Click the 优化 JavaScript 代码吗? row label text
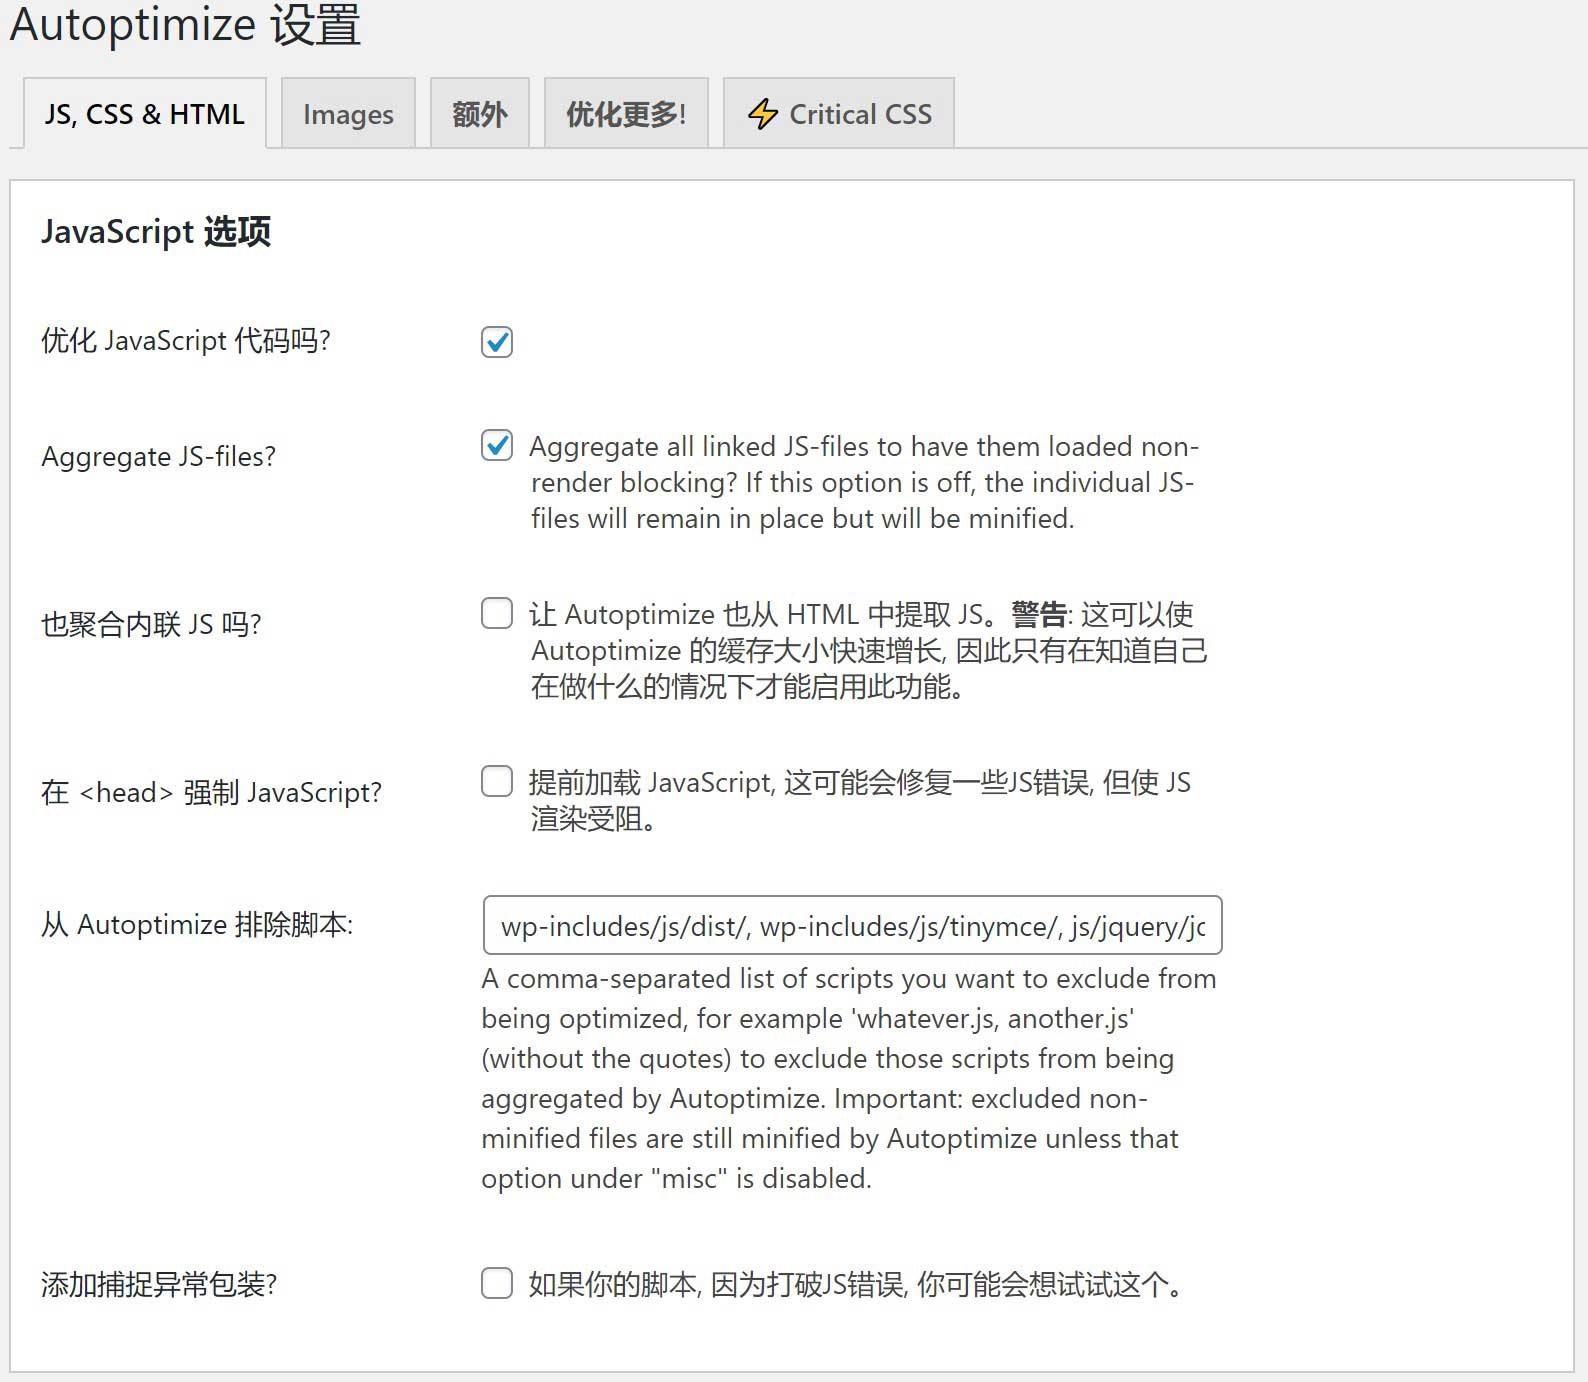1588x1382 pixels. 186,341
